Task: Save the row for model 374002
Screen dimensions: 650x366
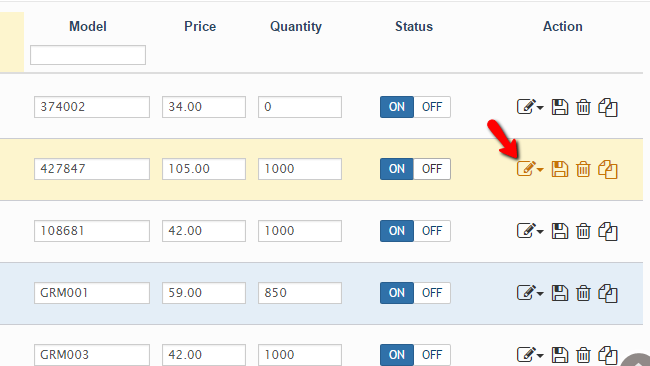Action: point(560,107)
